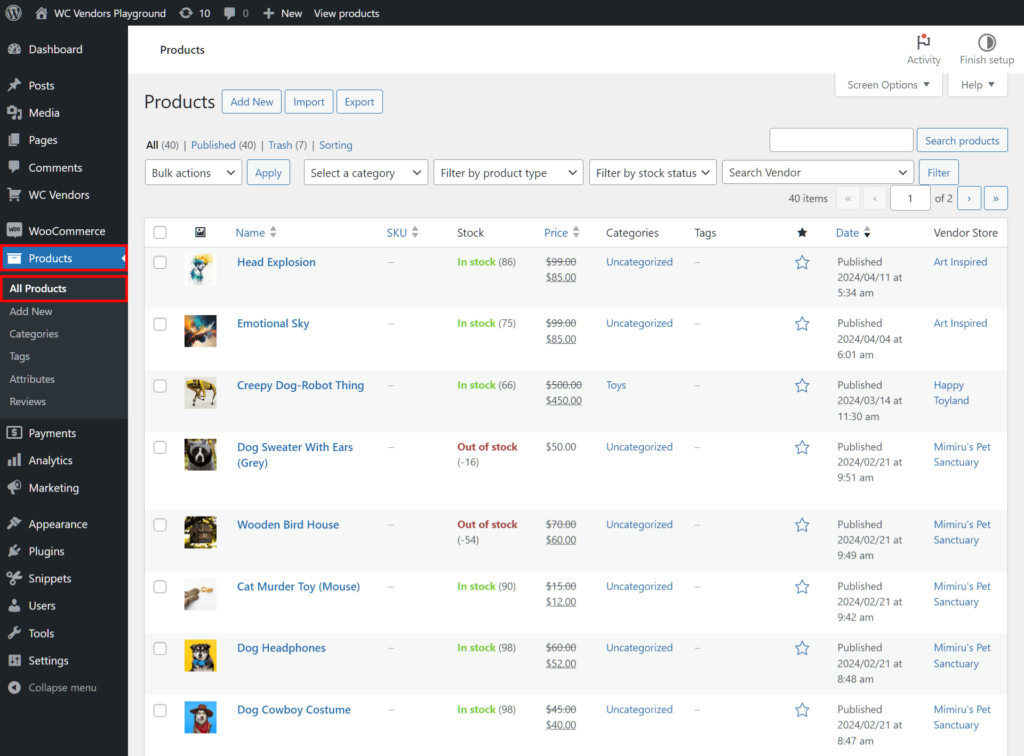The height and width of the screenshot is (756, 1024).
Task: Open Filter by stock status dropdown
Action: (652, 172)
